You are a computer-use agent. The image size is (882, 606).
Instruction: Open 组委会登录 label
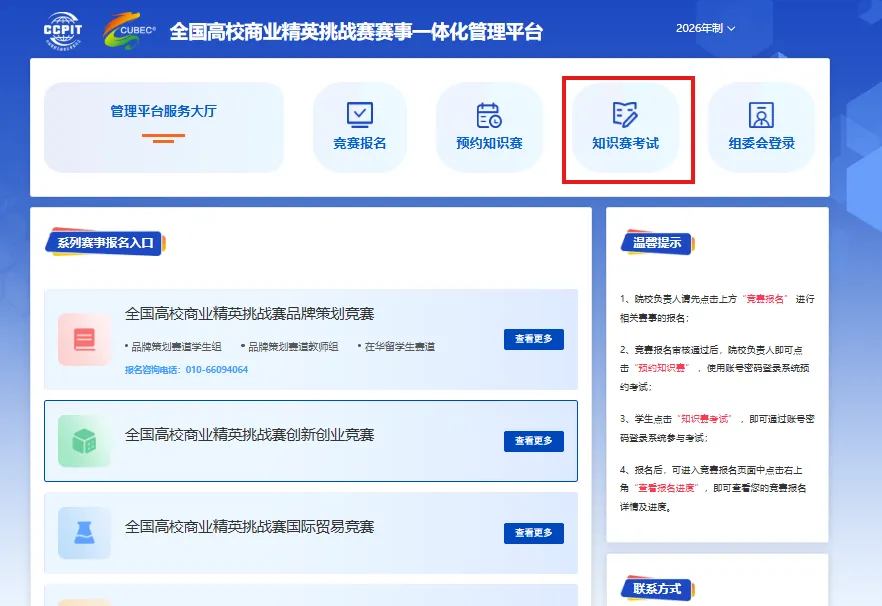(x=761, y=143)
